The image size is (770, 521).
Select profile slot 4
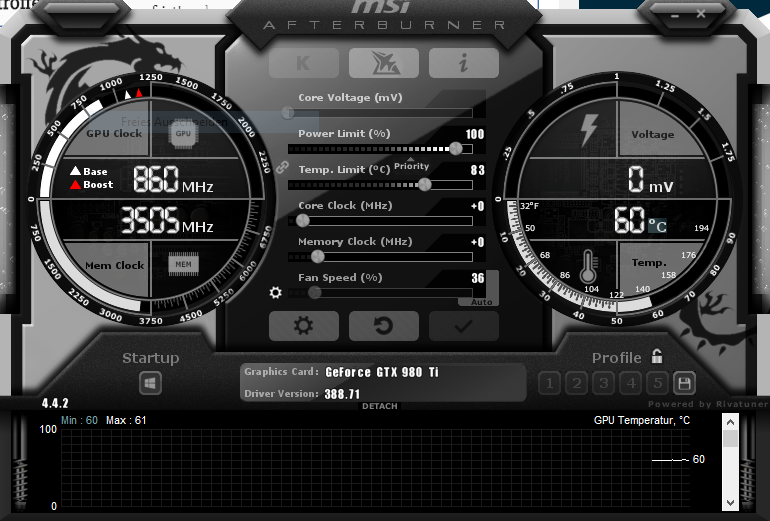(x=631, y=383)
